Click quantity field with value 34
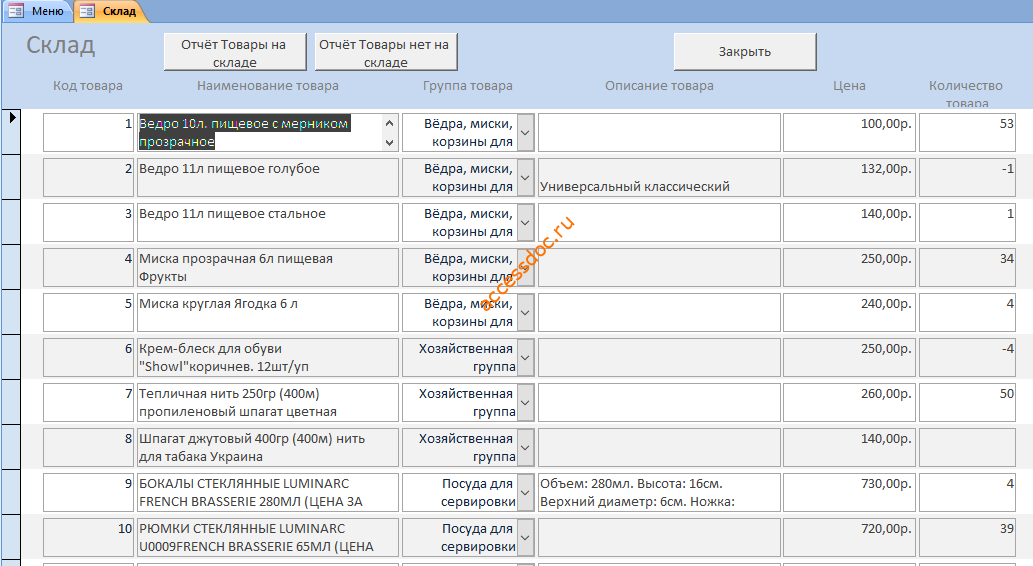This screenshot has width=1033, height=566. coord(967,267)
